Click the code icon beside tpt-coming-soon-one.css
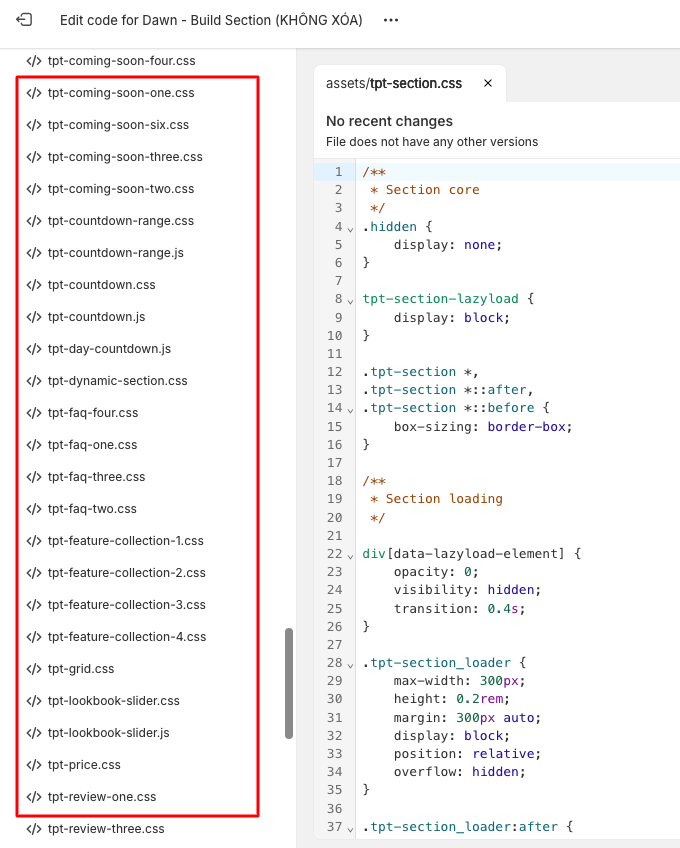Viewport: 680px width, 848px height. (x=34, y=92)
